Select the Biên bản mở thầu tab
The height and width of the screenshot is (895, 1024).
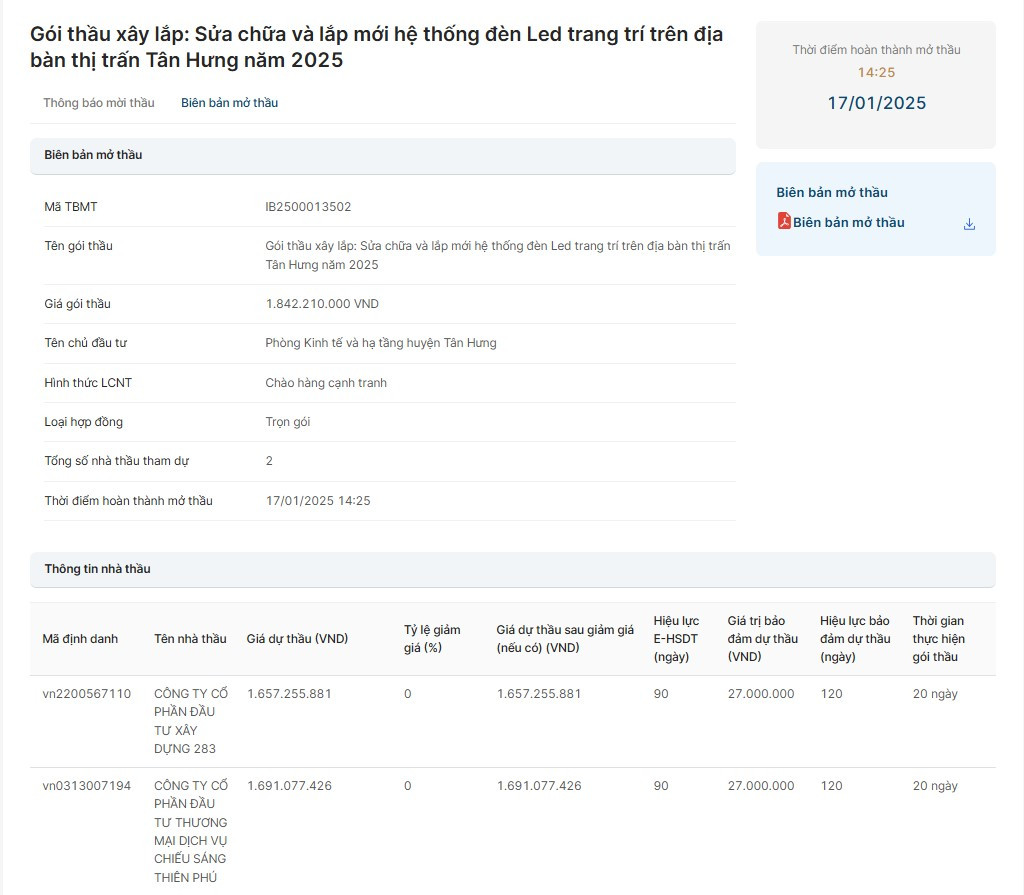pos(229,103)
